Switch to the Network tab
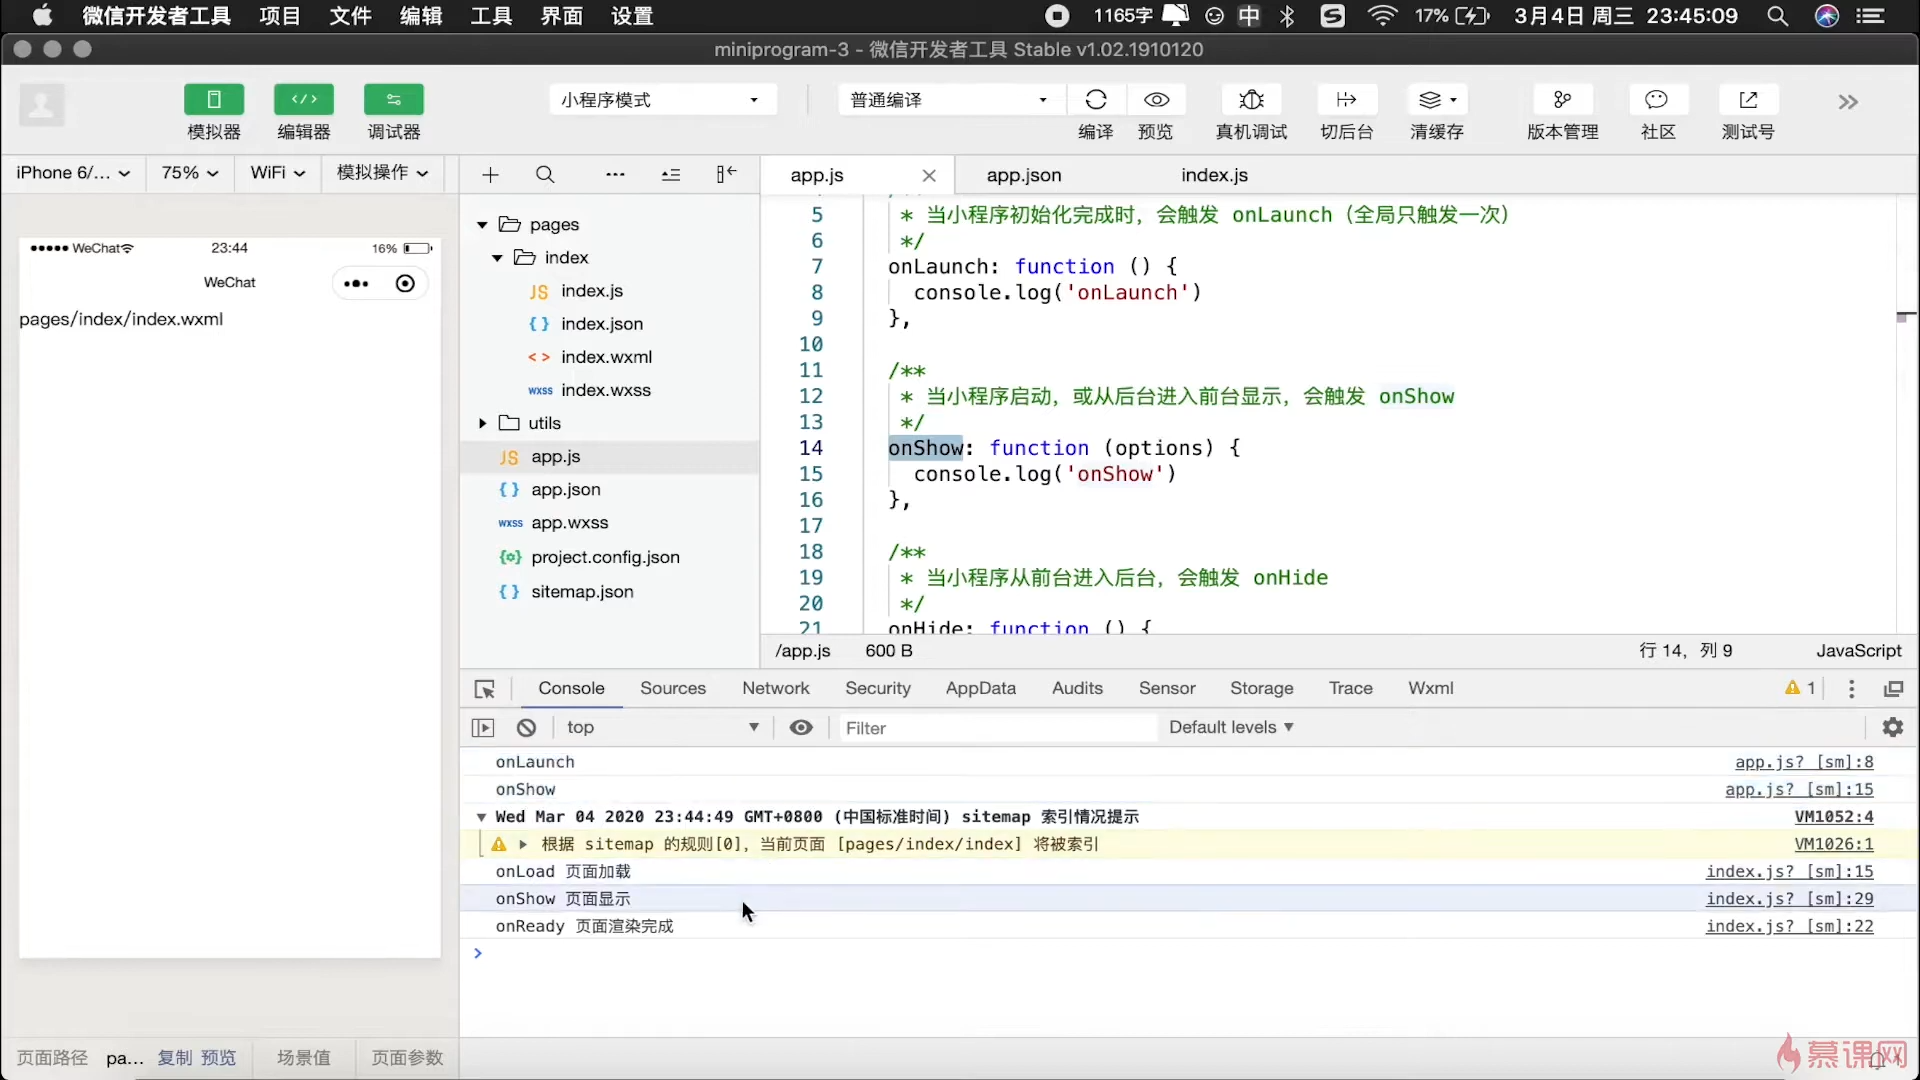Image resolution: width=1920 pixels, height=1080 pixels. coord(776,688)
